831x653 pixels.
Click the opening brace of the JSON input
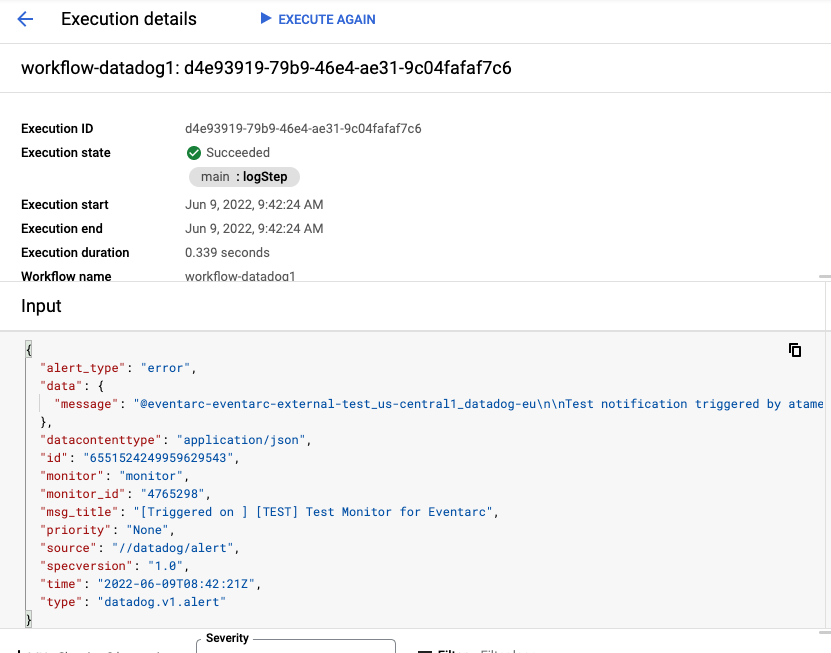[29, 349]
